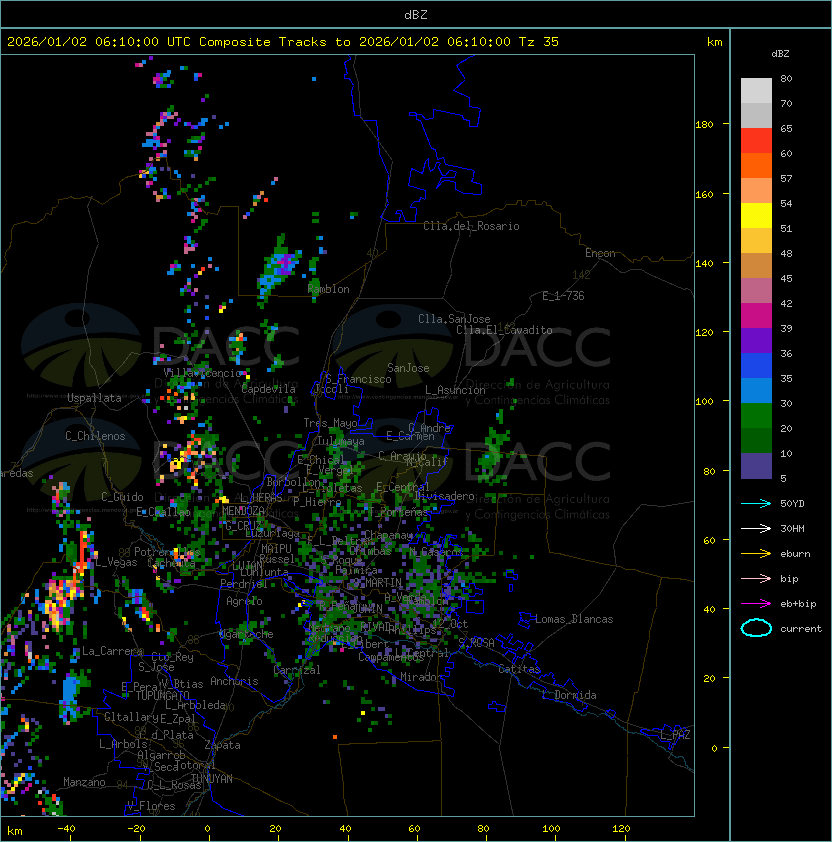The width and height of the screenshot is (832, 842).
Task: Click the cyan 50YD arrow in legend
Action: pyautogui.click(x=756, y=503)
